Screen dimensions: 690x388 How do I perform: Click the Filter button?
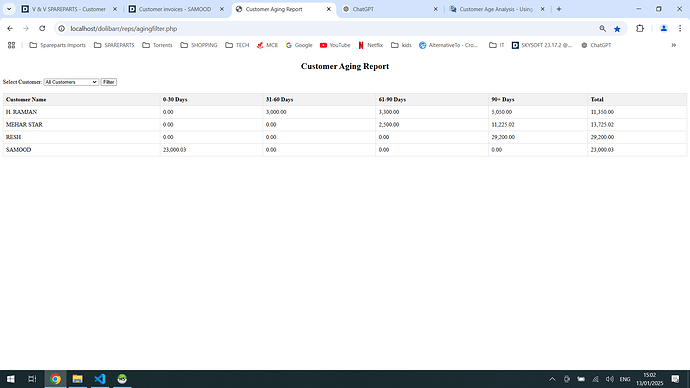pos(108,82)
